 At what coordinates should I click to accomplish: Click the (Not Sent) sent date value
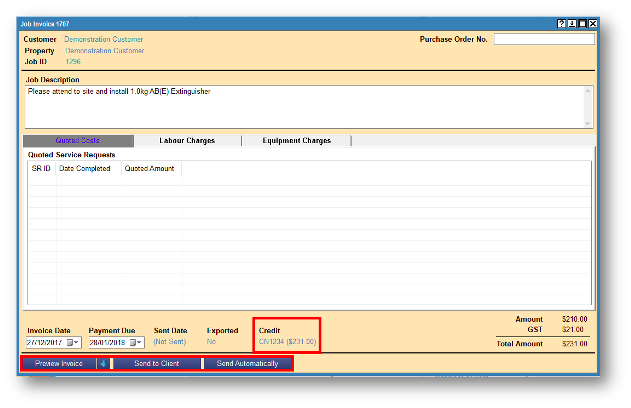coord(170,342)
